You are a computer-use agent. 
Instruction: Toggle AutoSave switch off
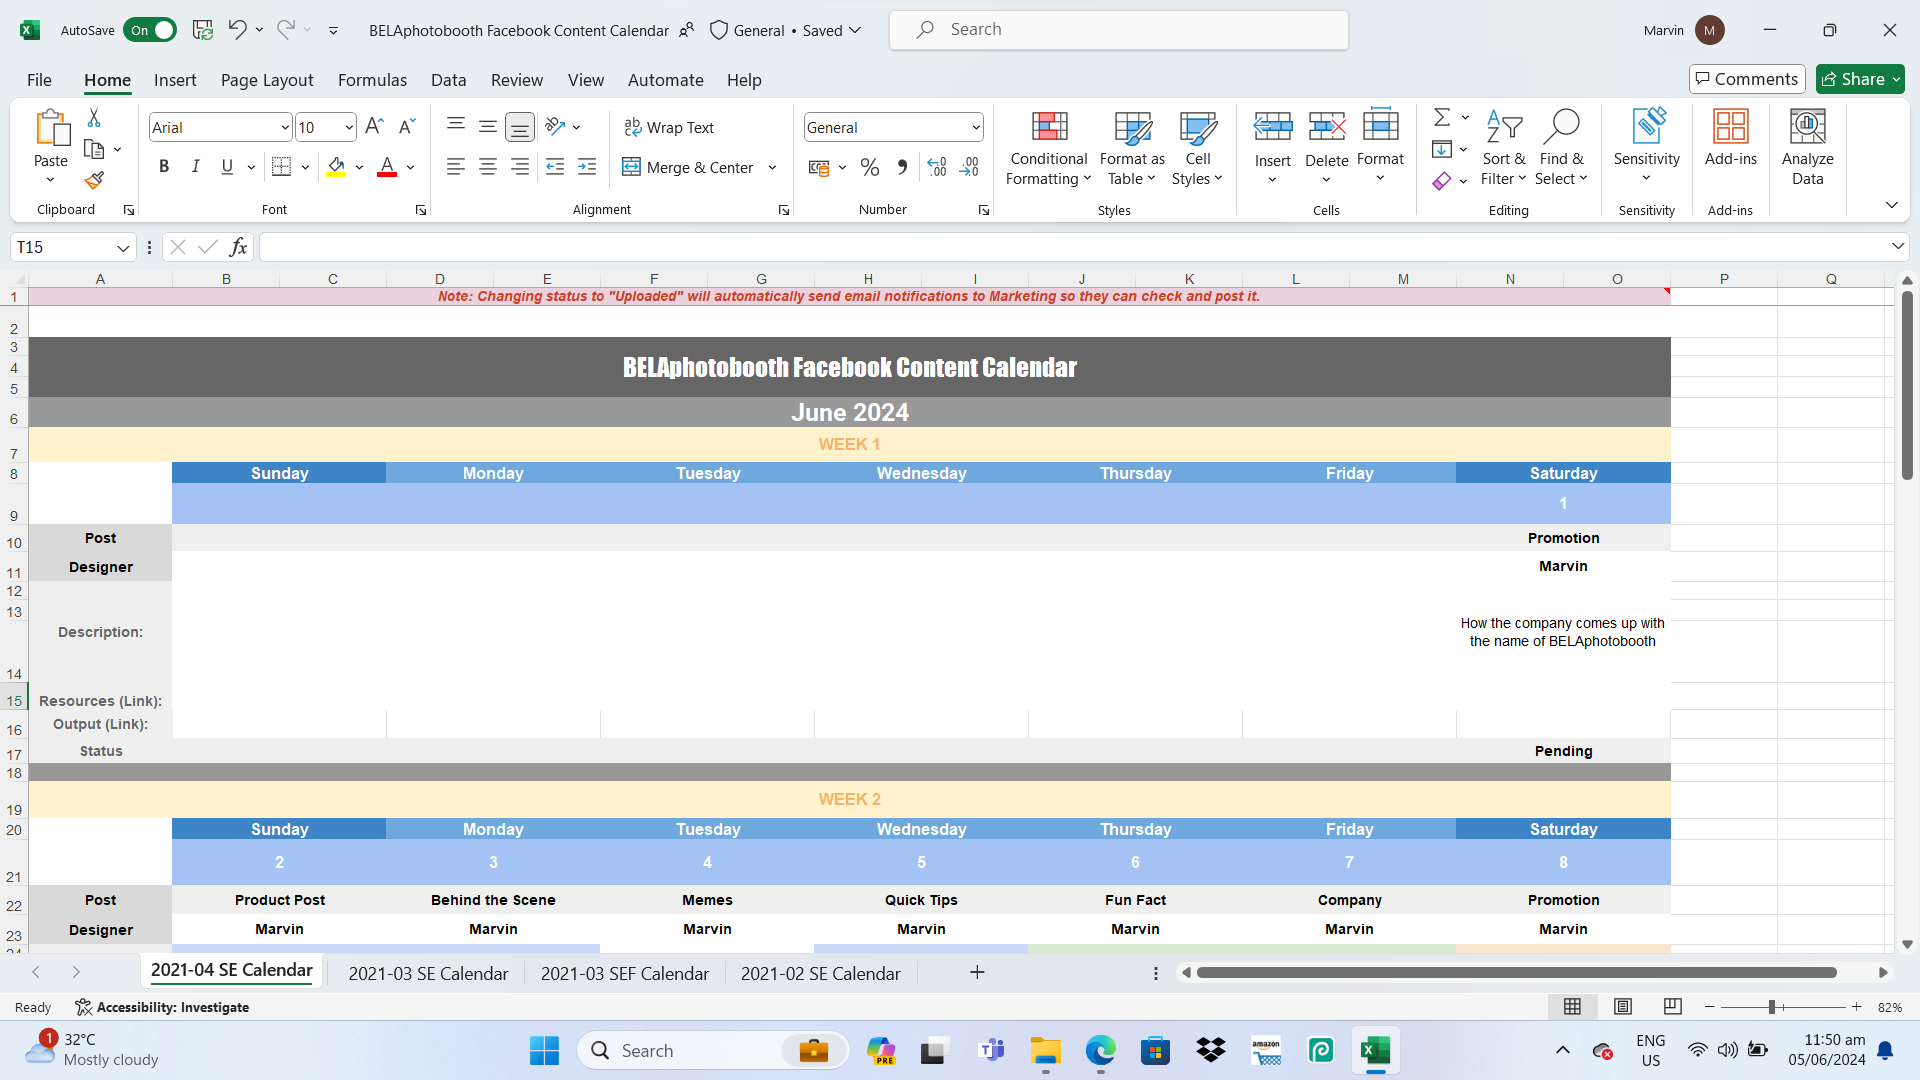coord(149,30)
